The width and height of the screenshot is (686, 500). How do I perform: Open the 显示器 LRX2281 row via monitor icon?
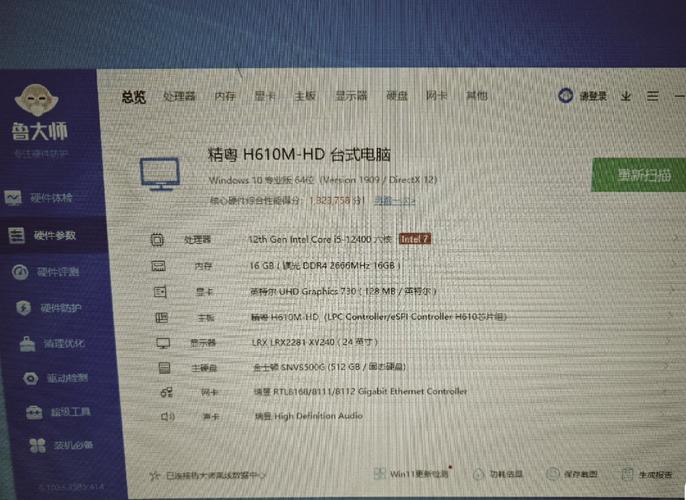coord(163,343)
